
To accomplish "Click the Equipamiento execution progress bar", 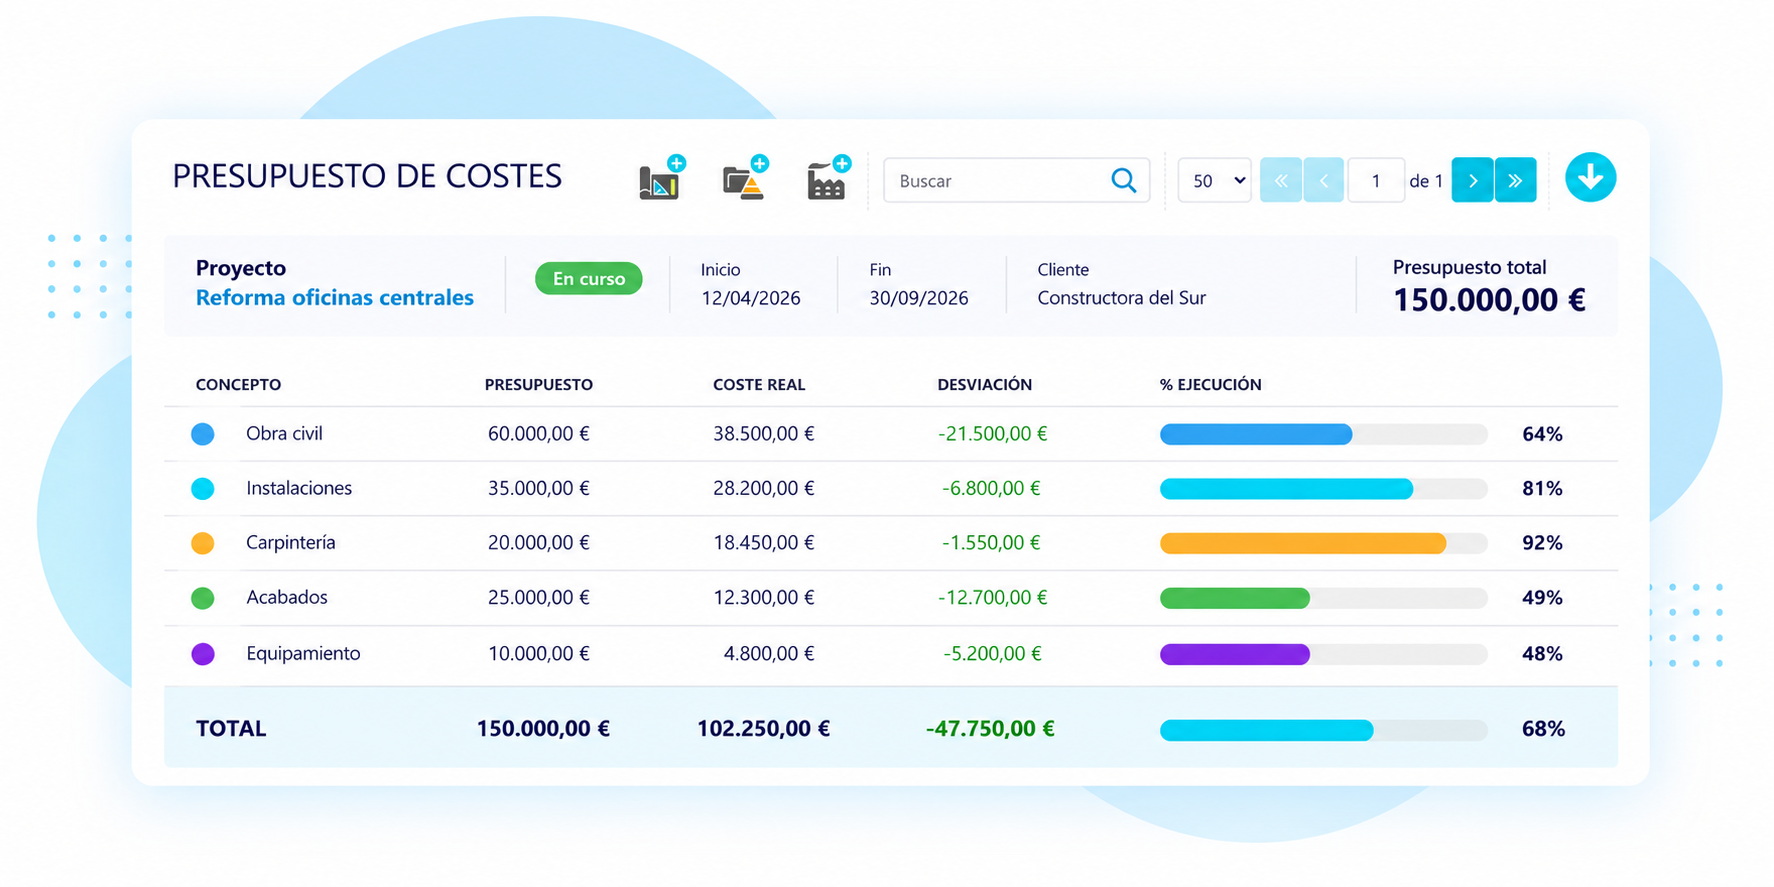I will coord(1323,654).
